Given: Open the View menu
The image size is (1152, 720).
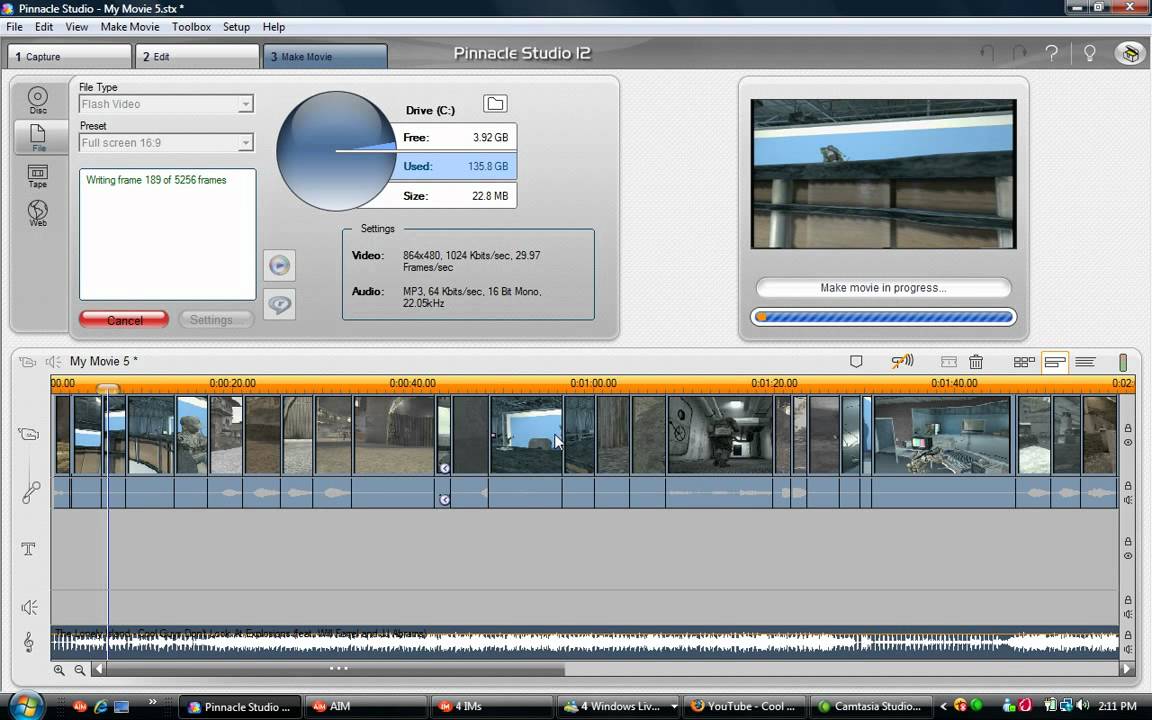Looking at the screenshot, I should coord(76,26).
